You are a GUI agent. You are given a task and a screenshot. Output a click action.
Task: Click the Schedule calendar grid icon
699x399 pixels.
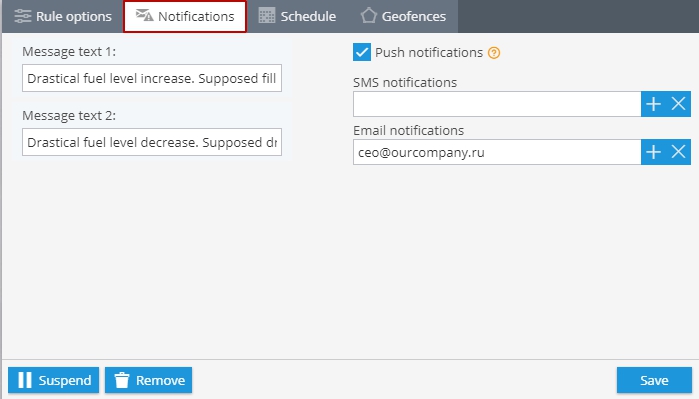coord(267,16)
